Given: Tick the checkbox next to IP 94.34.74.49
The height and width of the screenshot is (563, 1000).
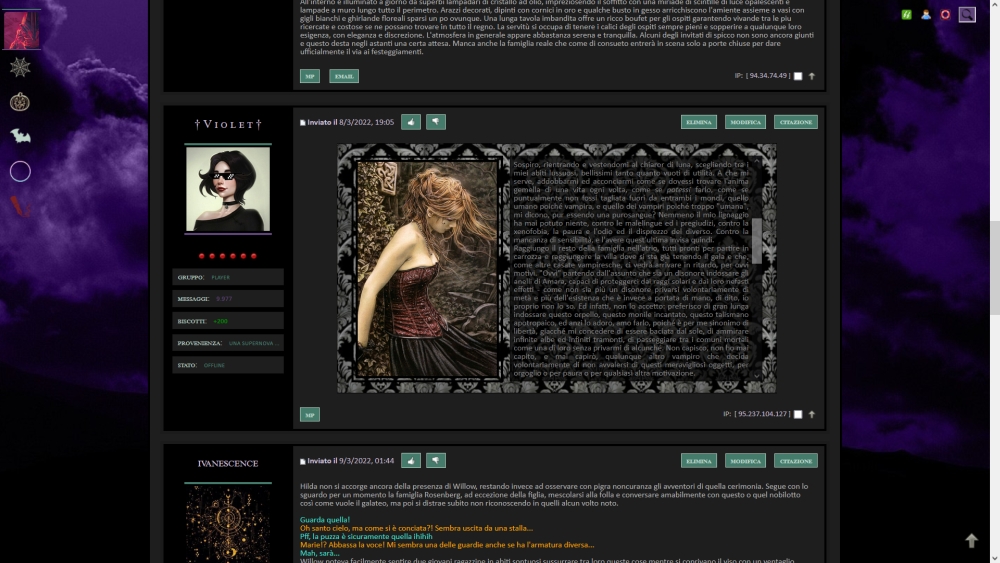Looking at the screenshot, I should coord(798,76).
